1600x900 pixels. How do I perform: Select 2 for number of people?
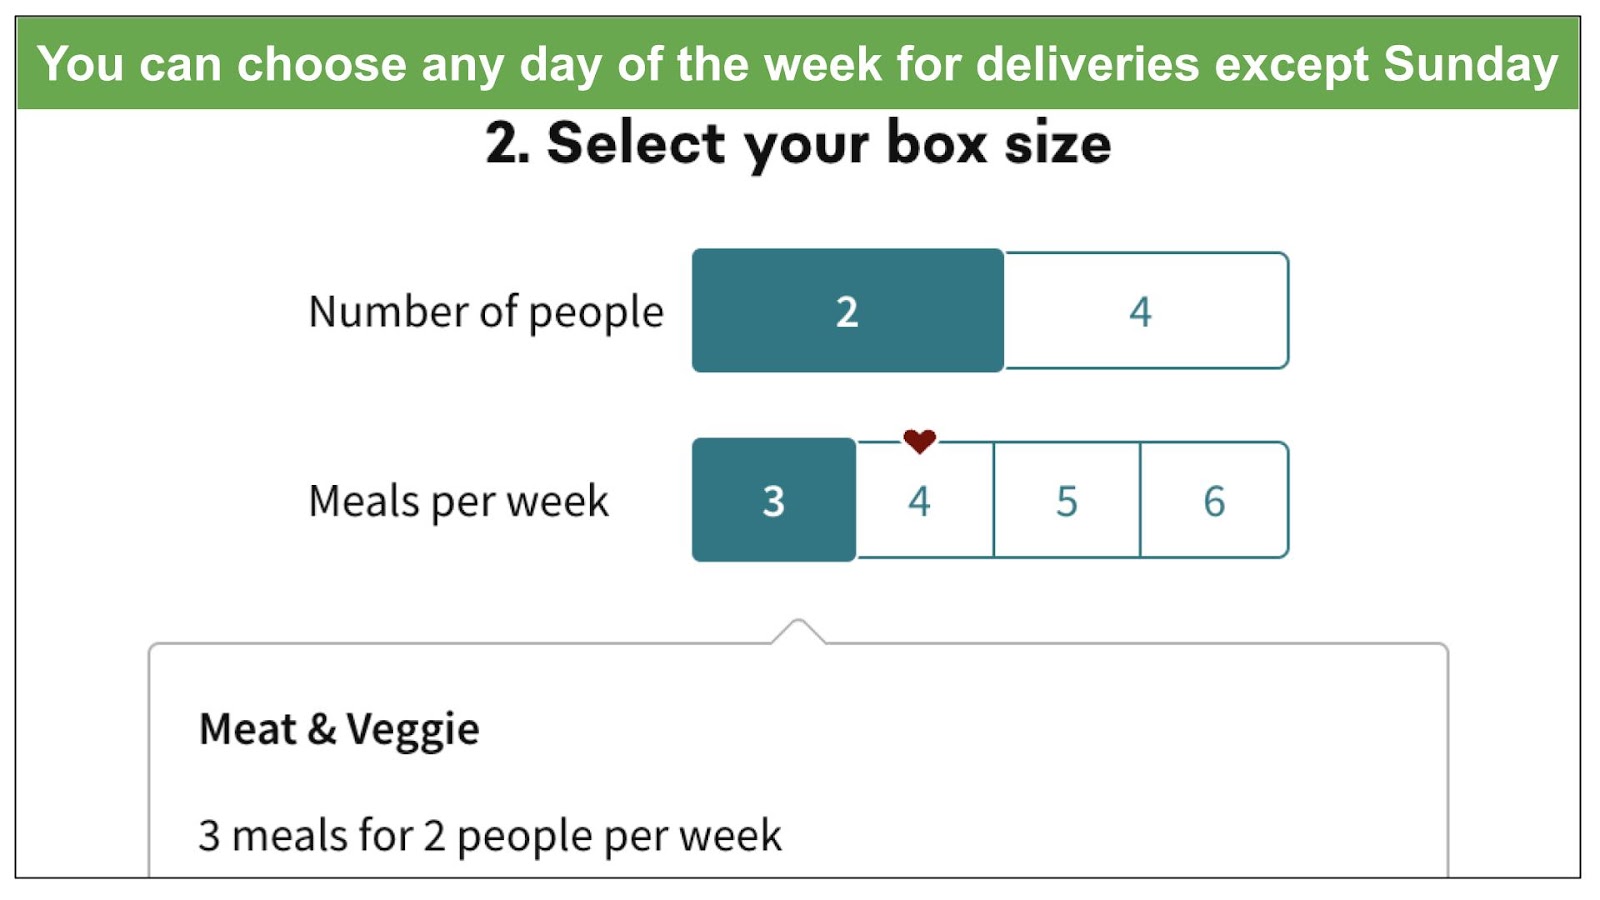point(848,311)
